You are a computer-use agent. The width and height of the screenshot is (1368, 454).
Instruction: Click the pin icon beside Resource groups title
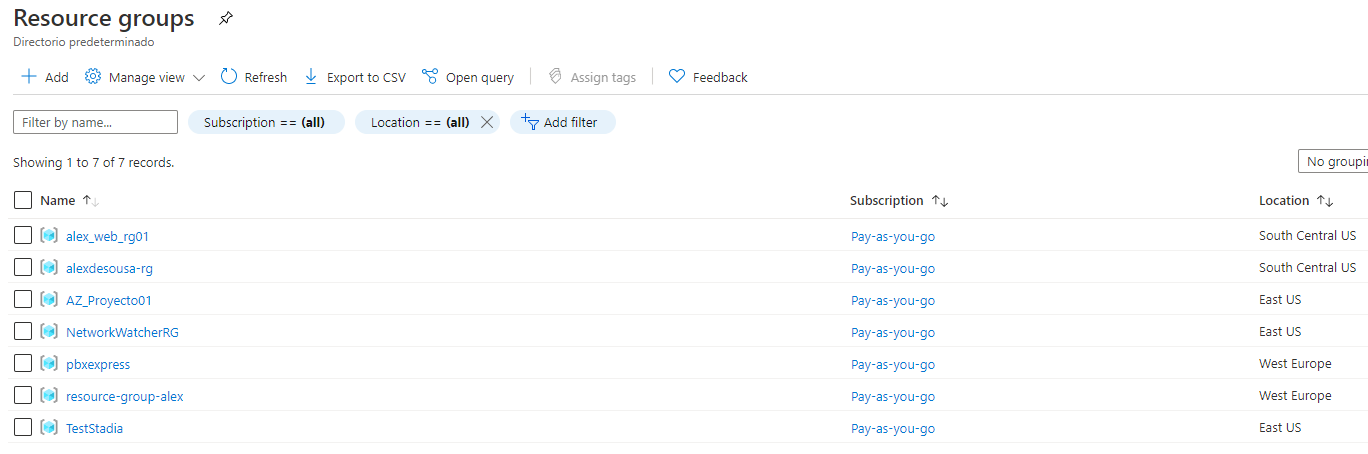point(226,19)
